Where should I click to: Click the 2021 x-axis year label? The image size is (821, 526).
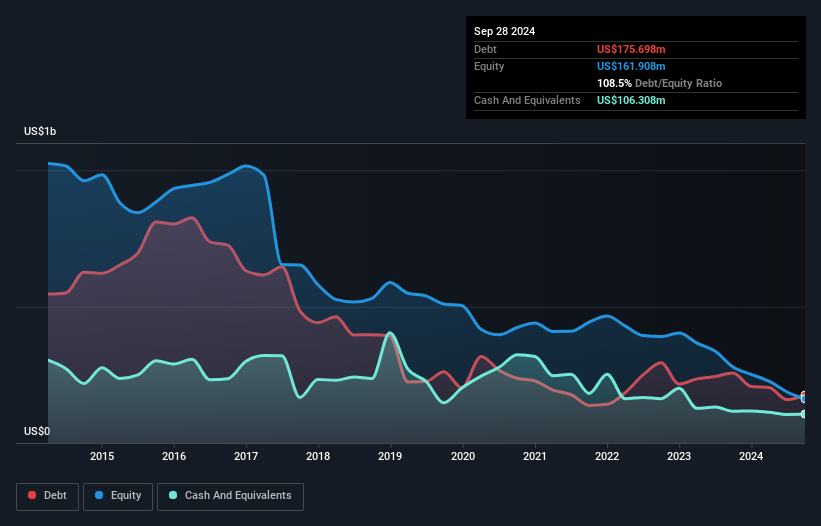point(535,456)
